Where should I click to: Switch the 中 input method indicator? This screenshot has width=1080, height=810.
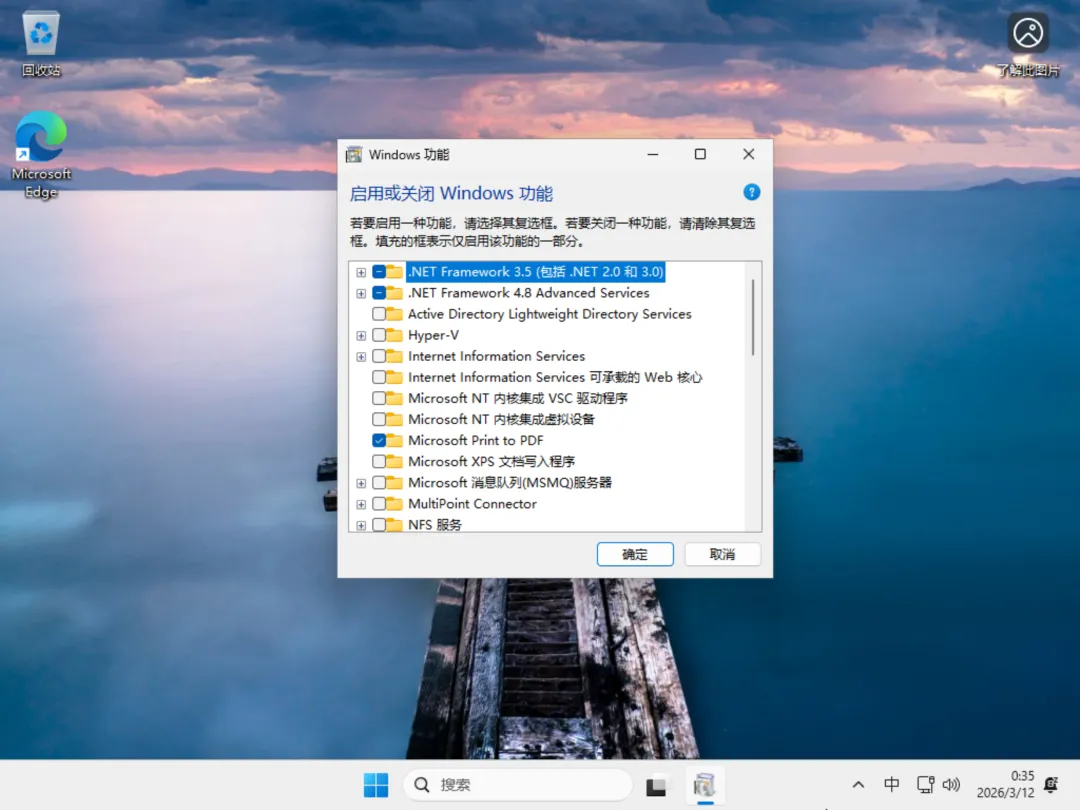(x=891, y=785)
